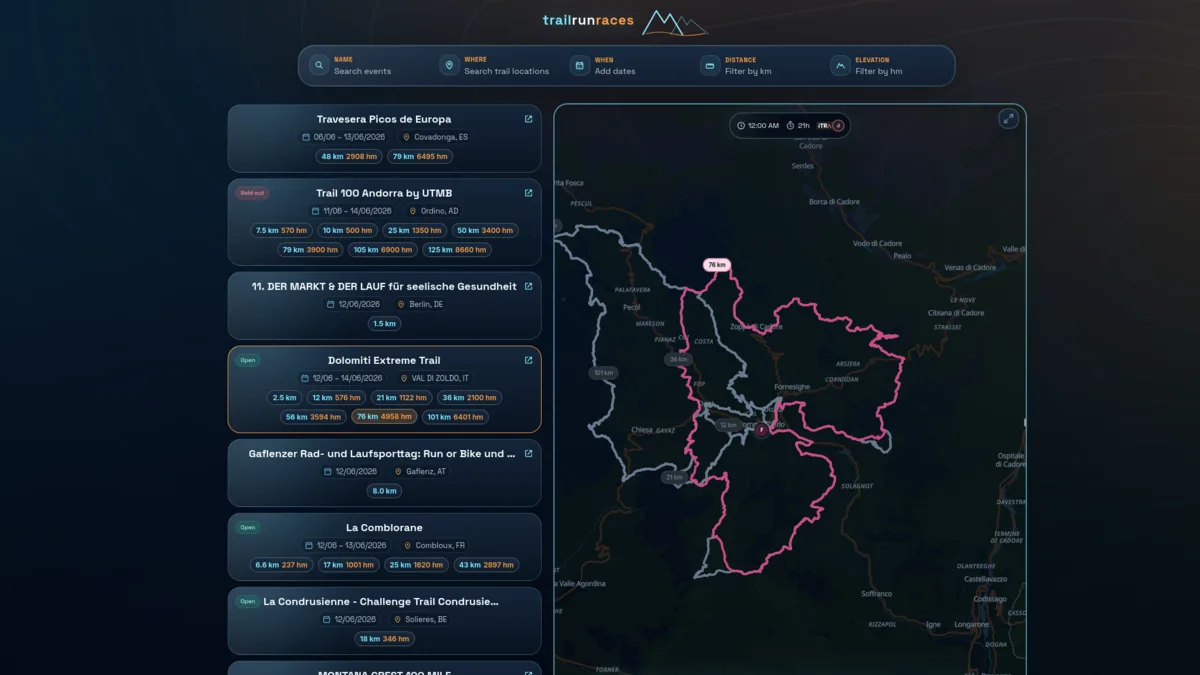The height and width of the screenshot is (675, 1200).
Task: Click the race start flag marker on map
Action: pyautogui.click(x=761, y=430)
